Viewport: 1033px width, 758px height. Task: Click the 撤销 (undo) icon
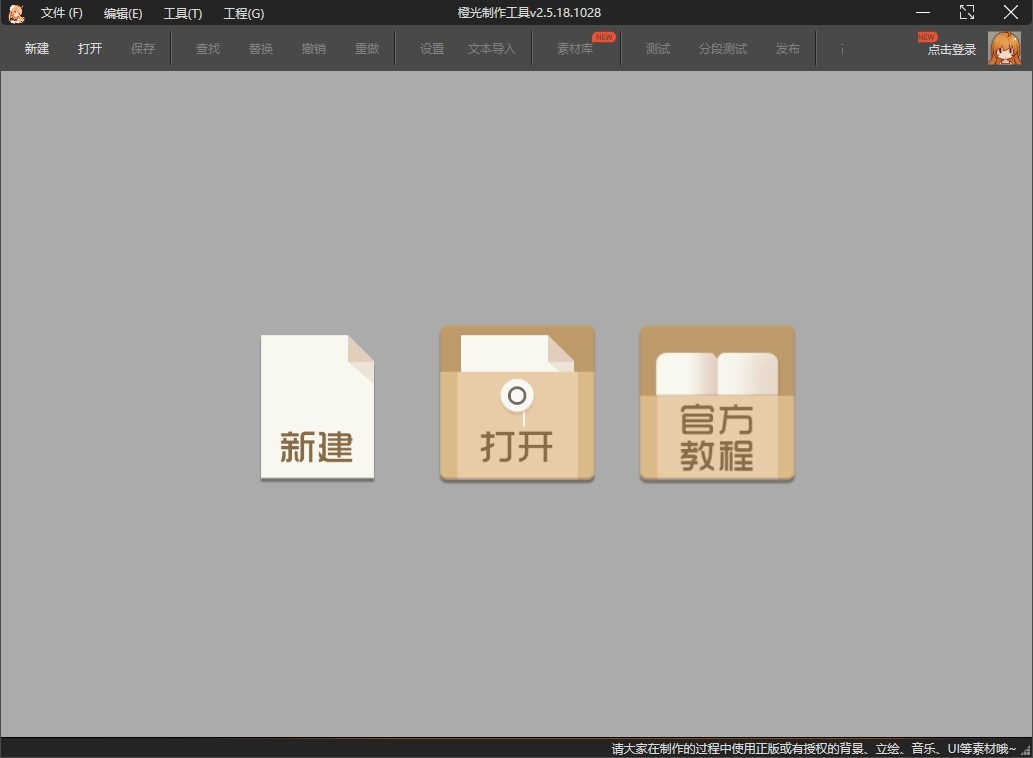(314, 48)
